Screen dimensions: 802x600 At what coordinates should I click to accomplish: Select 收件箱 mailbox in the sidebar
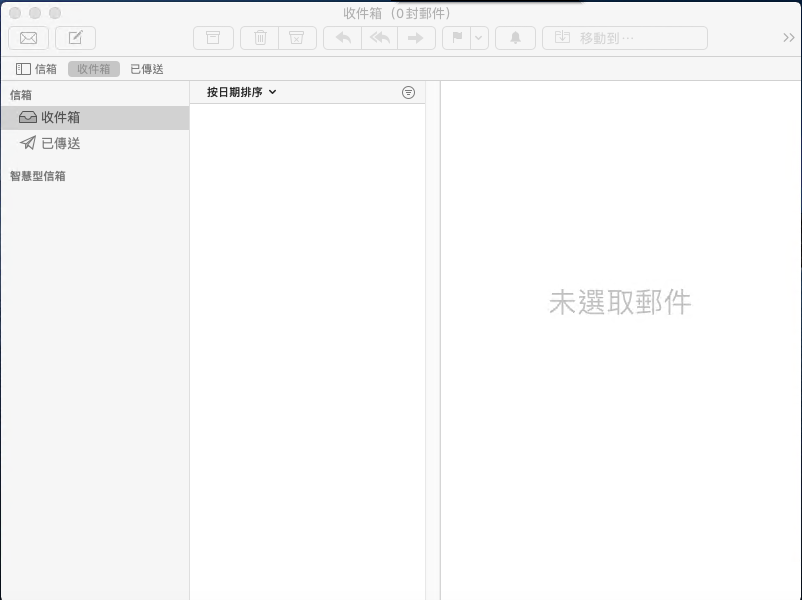[x=60, y=117]
